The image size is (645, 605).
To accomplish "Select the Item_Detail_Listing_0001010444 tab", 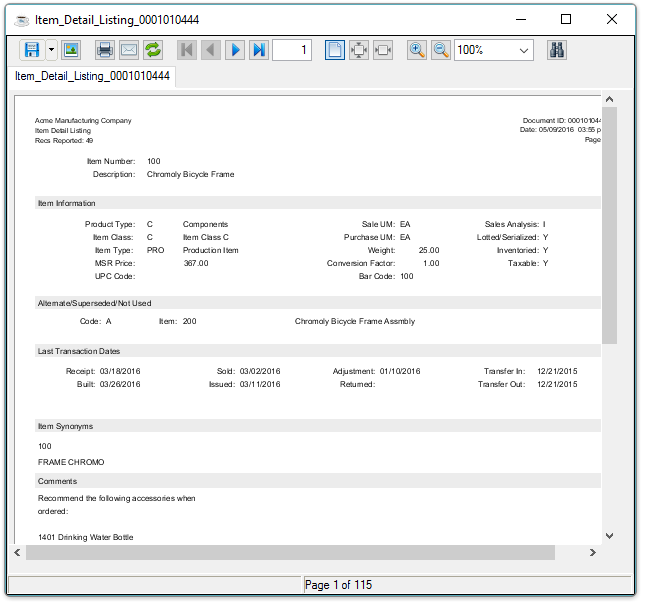I will pos(92,76).
